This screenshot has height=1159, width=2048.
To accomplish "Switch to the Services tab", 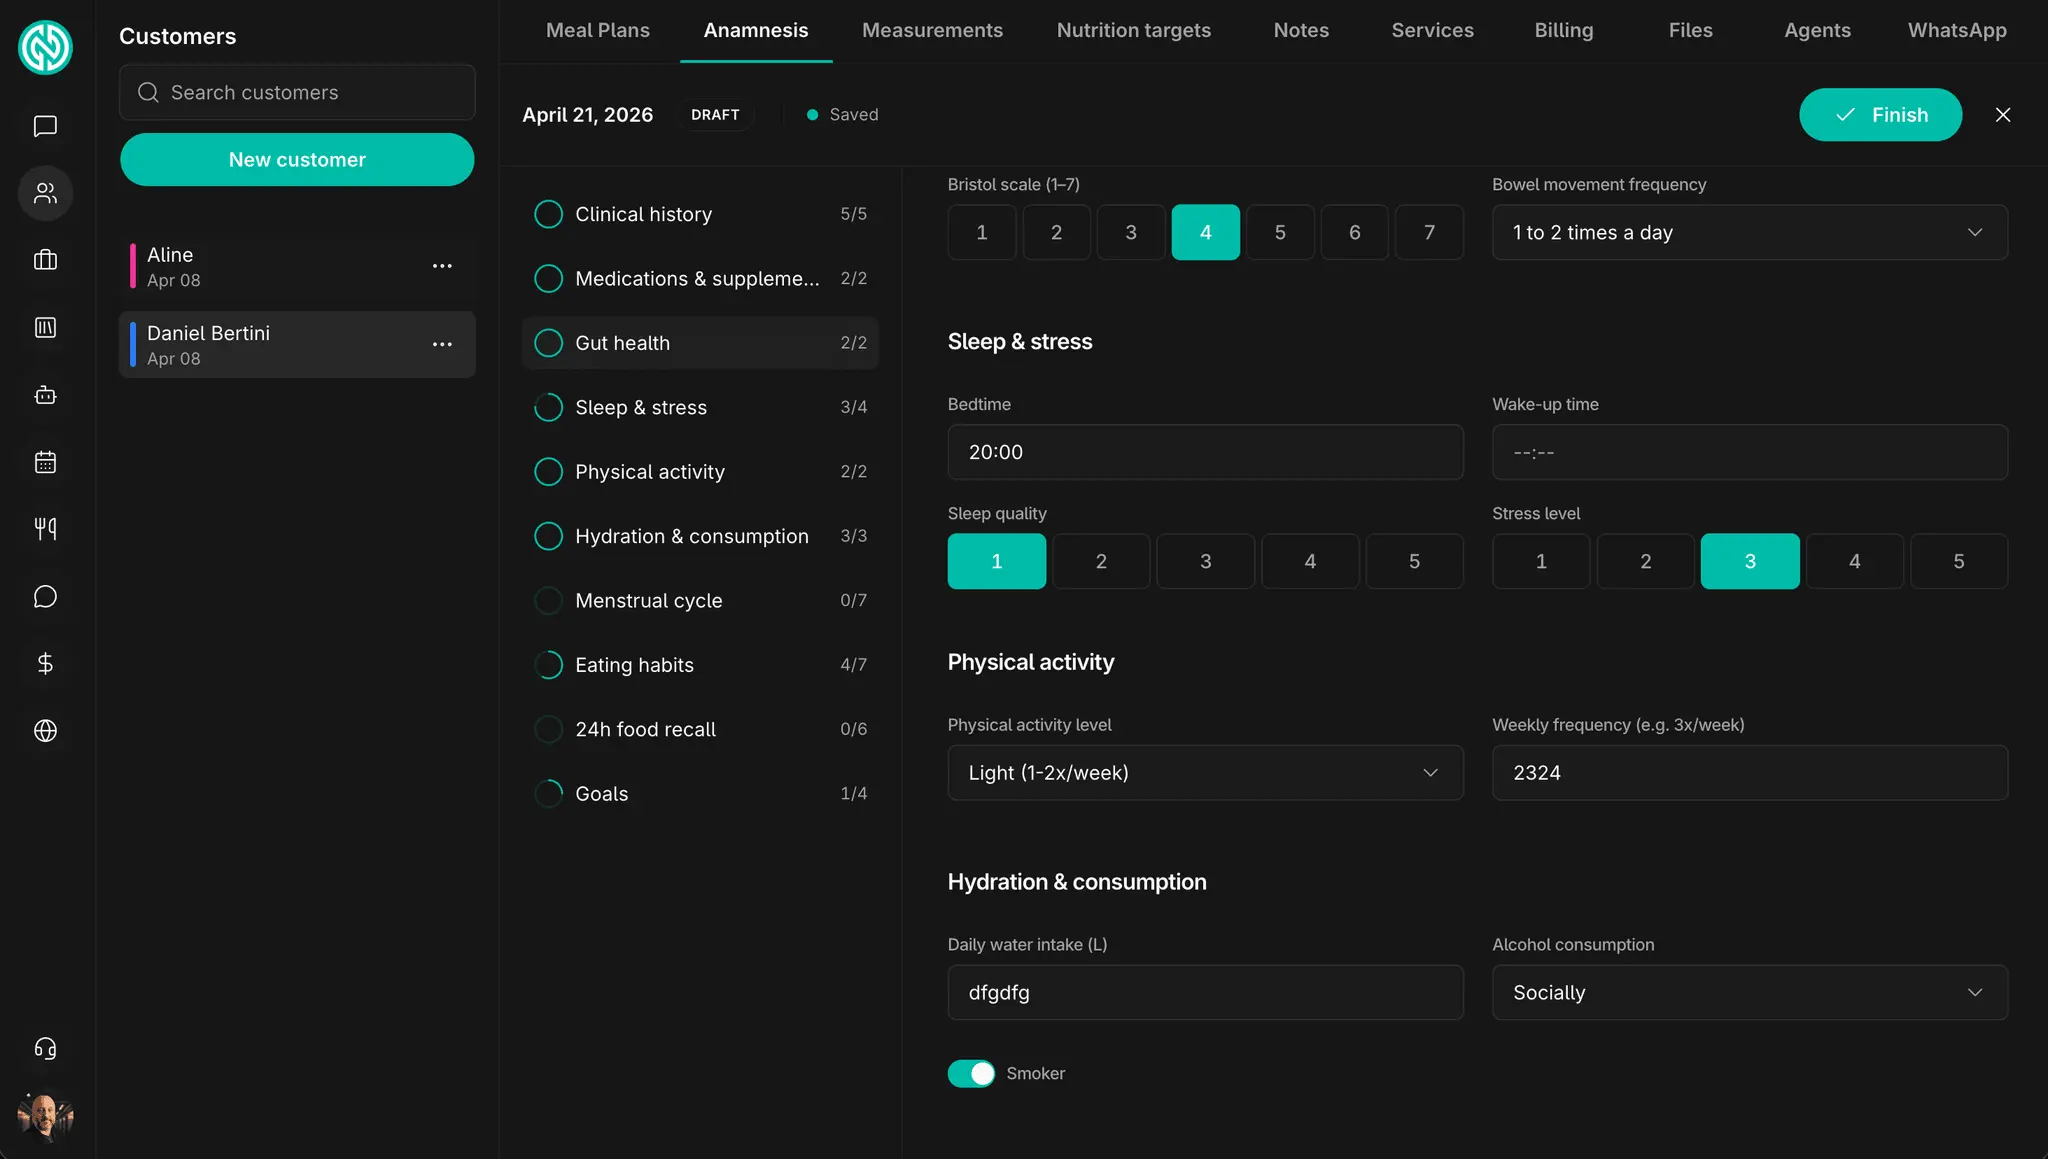I will 1432,30.
